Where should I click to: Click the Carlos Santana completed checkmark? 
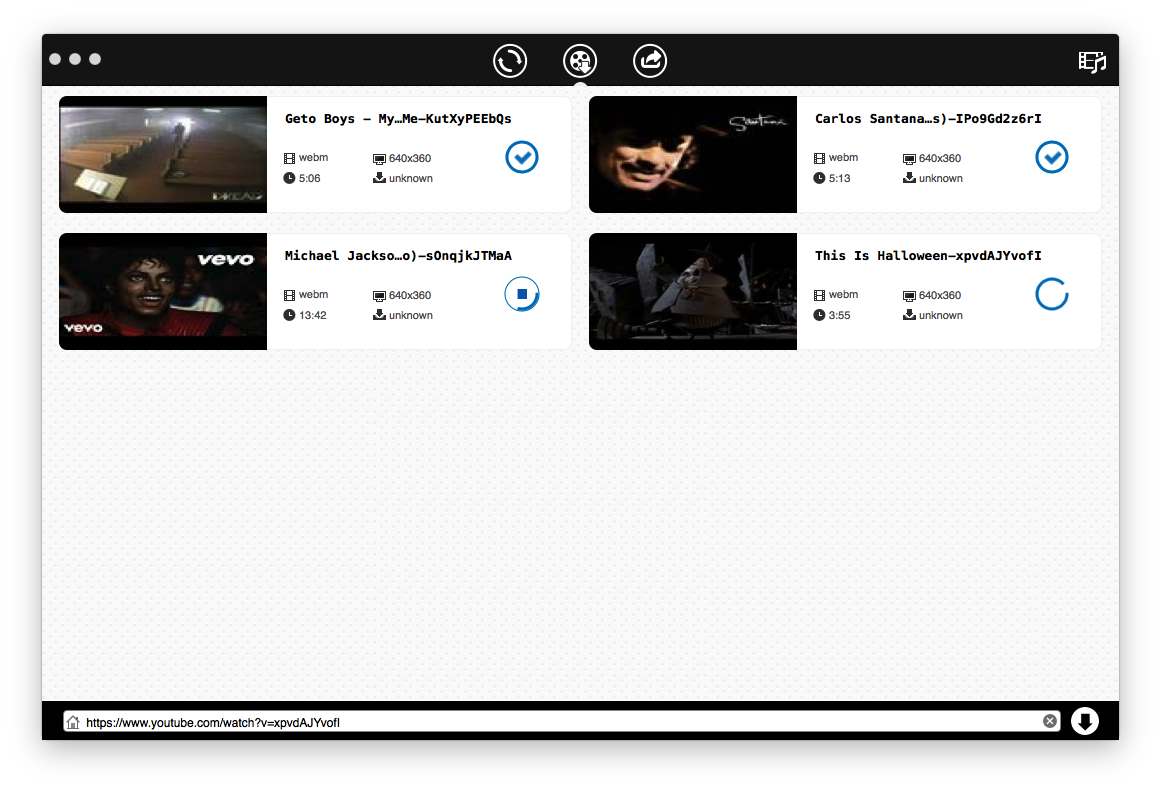click(1052, 157)
